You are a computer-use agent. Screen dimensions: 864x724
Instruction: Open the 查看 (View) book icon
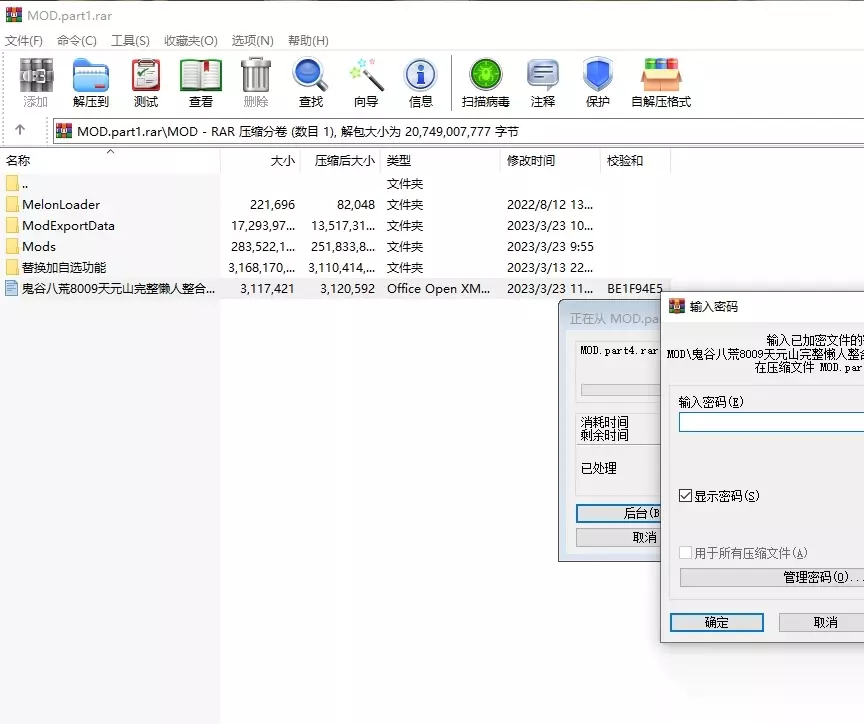201,82
